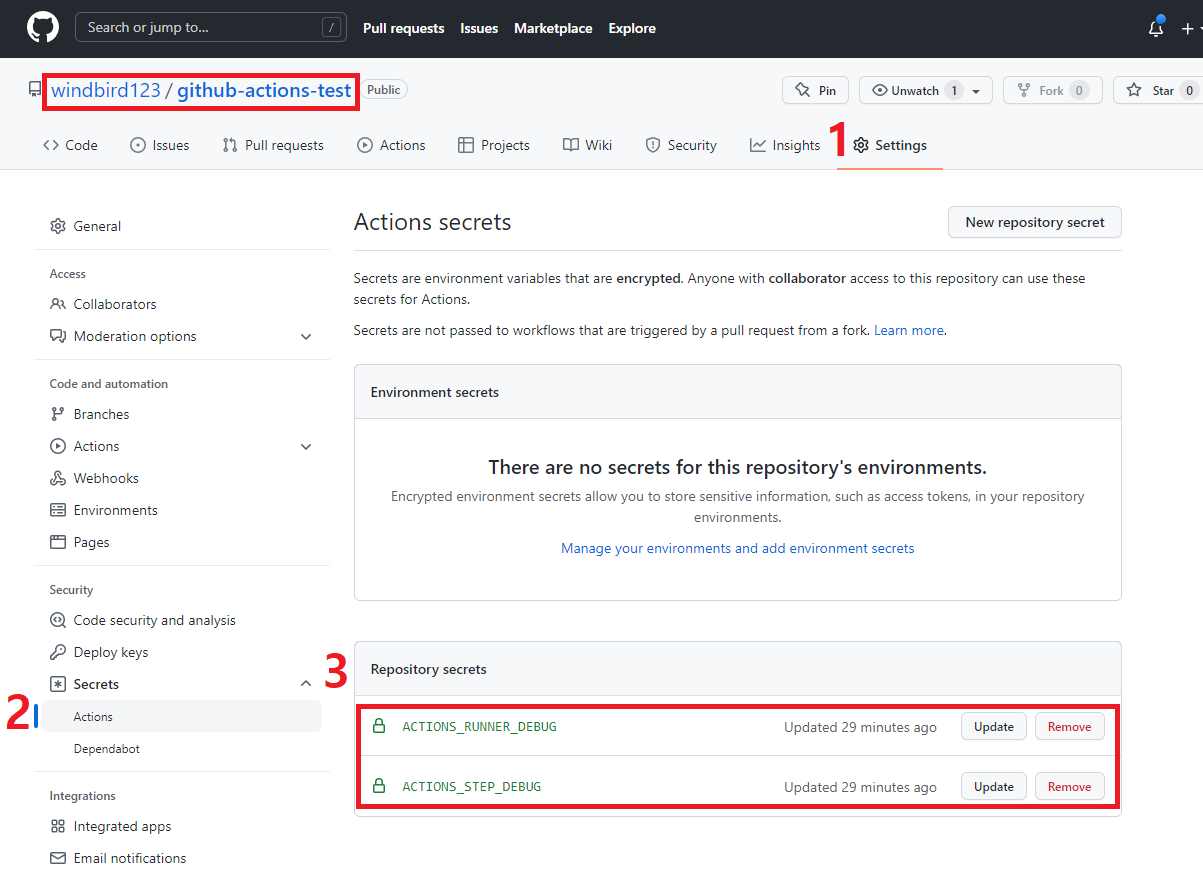Open the Projects tab

494,145
